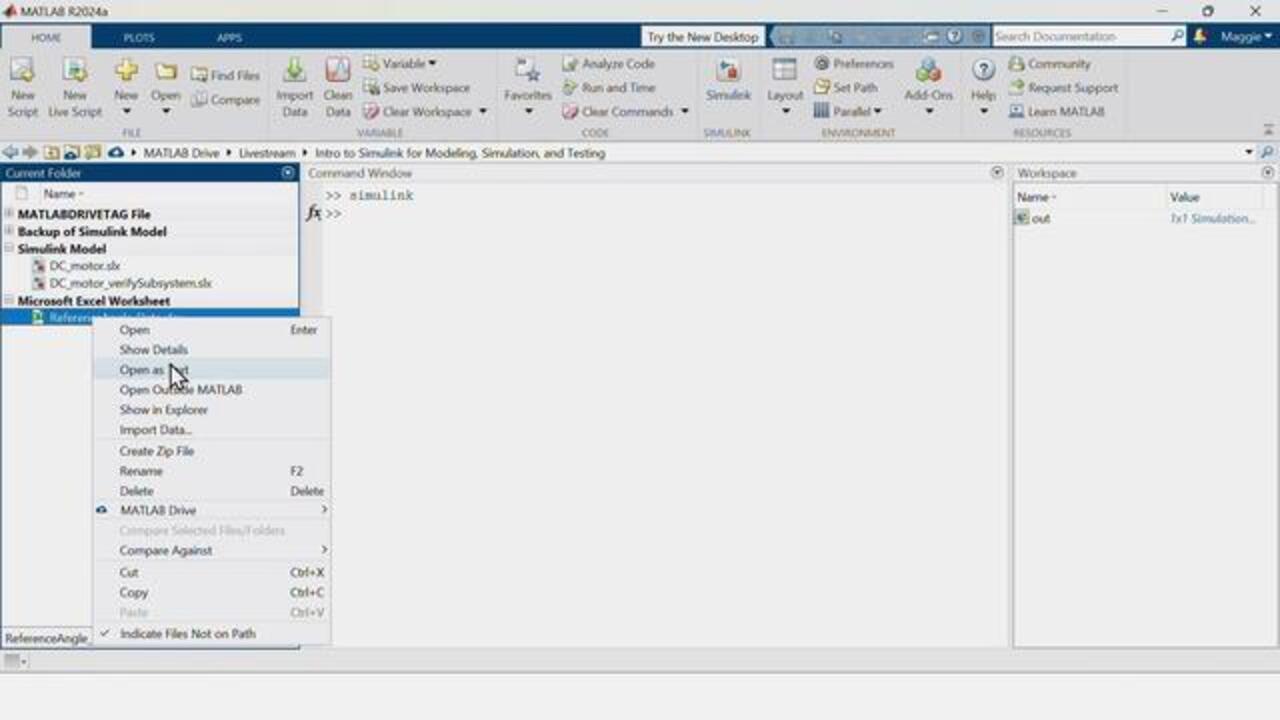Click the Try the New Desktop button

[702, 37]
